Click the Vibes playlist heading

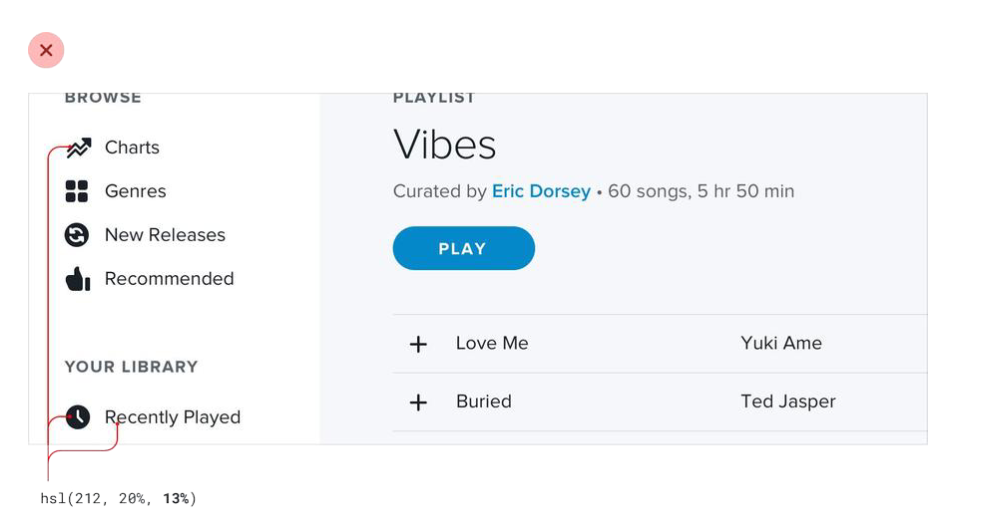click(x=444, y=145)
